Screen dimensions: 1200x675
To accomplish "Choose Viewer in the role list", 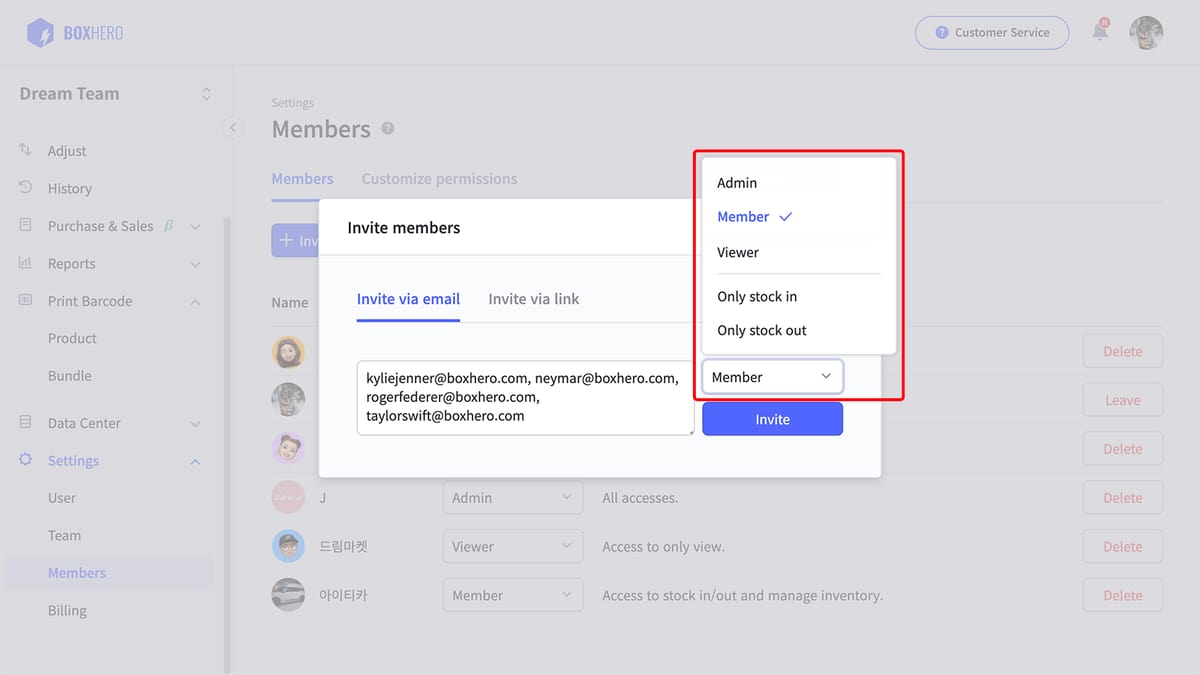I will [738, 252].
